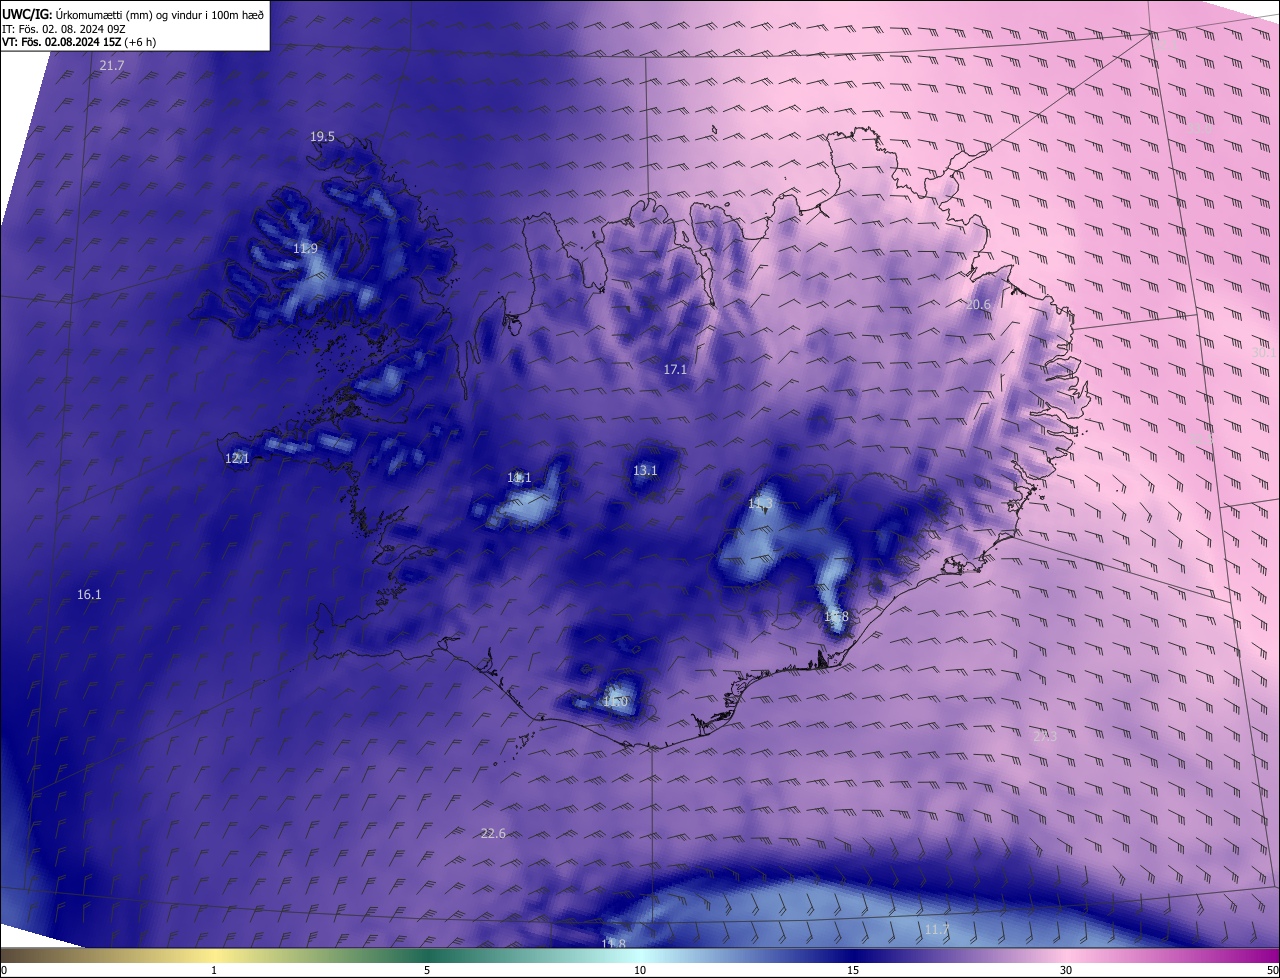Click colour scale tick label 15
The height and width of the screenshot is (978, 1280).
coord(853,970)
